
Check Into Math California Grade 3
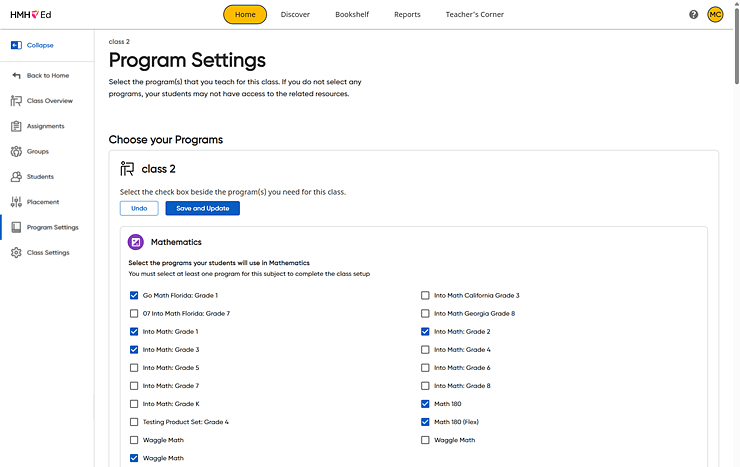[x=425, y=295]
